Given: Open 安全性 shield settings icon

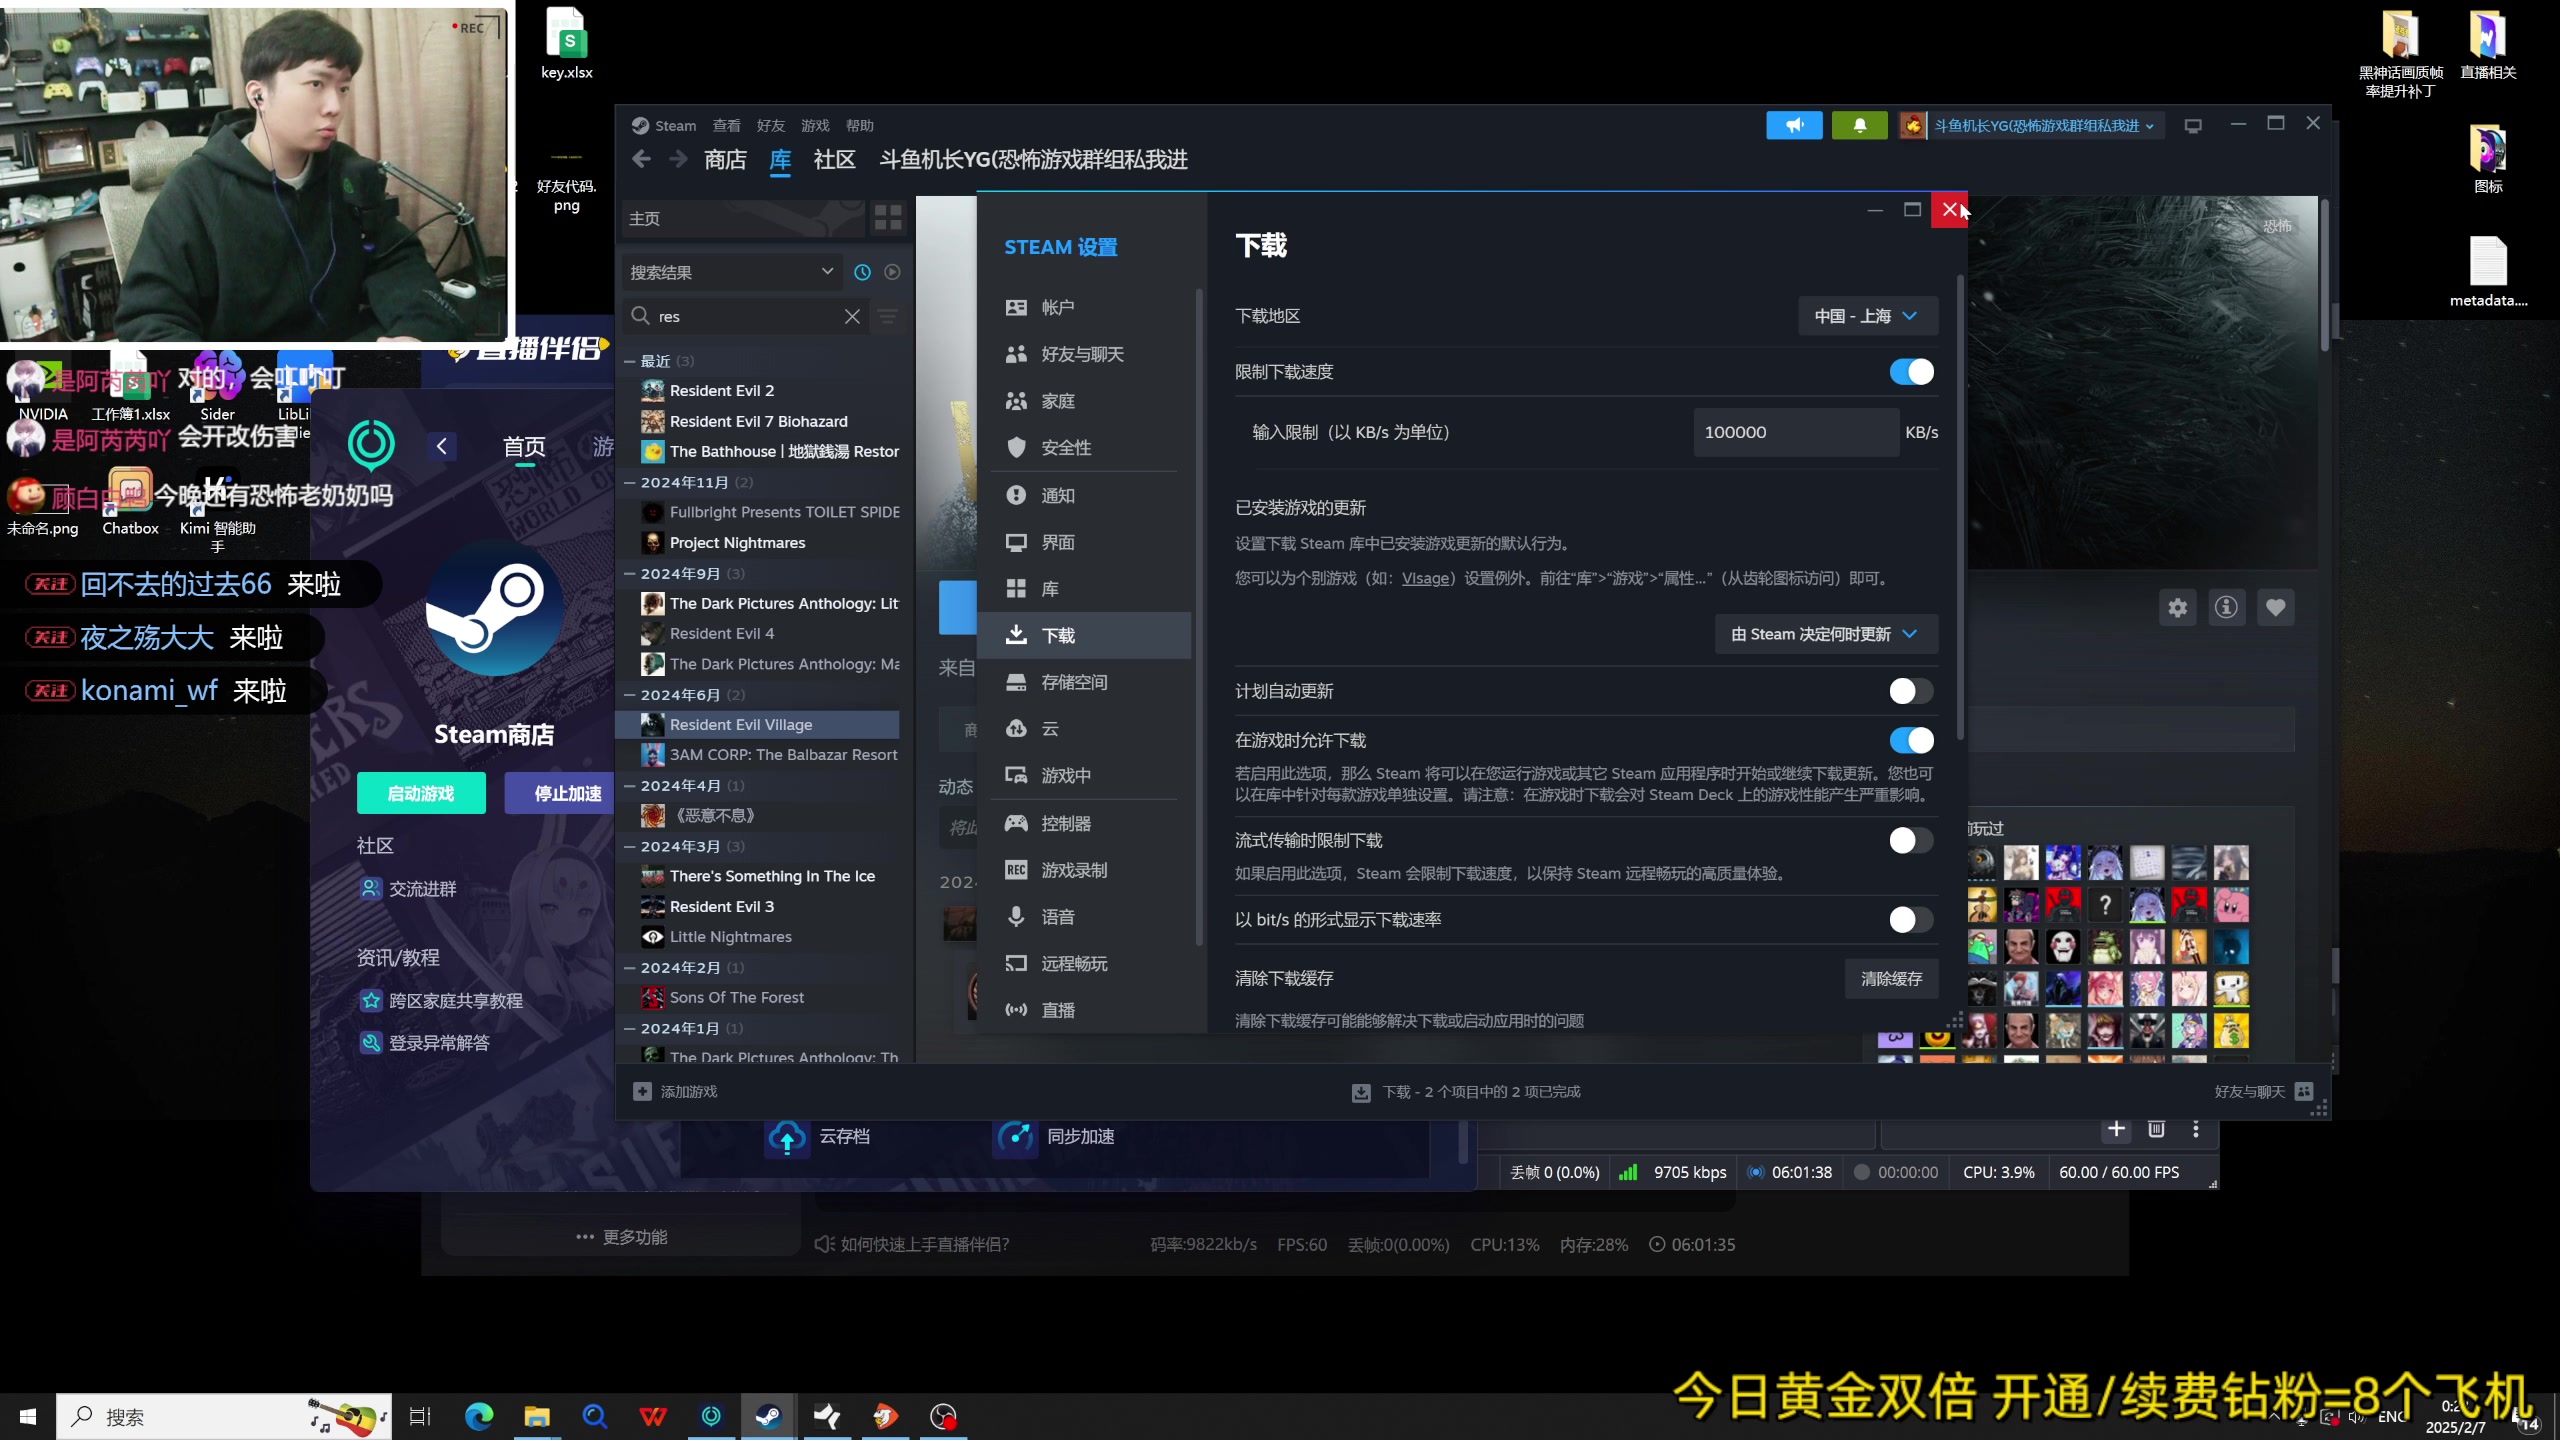Looking at the screenshot, I should pyautogui.click(x=1016, y=447).
